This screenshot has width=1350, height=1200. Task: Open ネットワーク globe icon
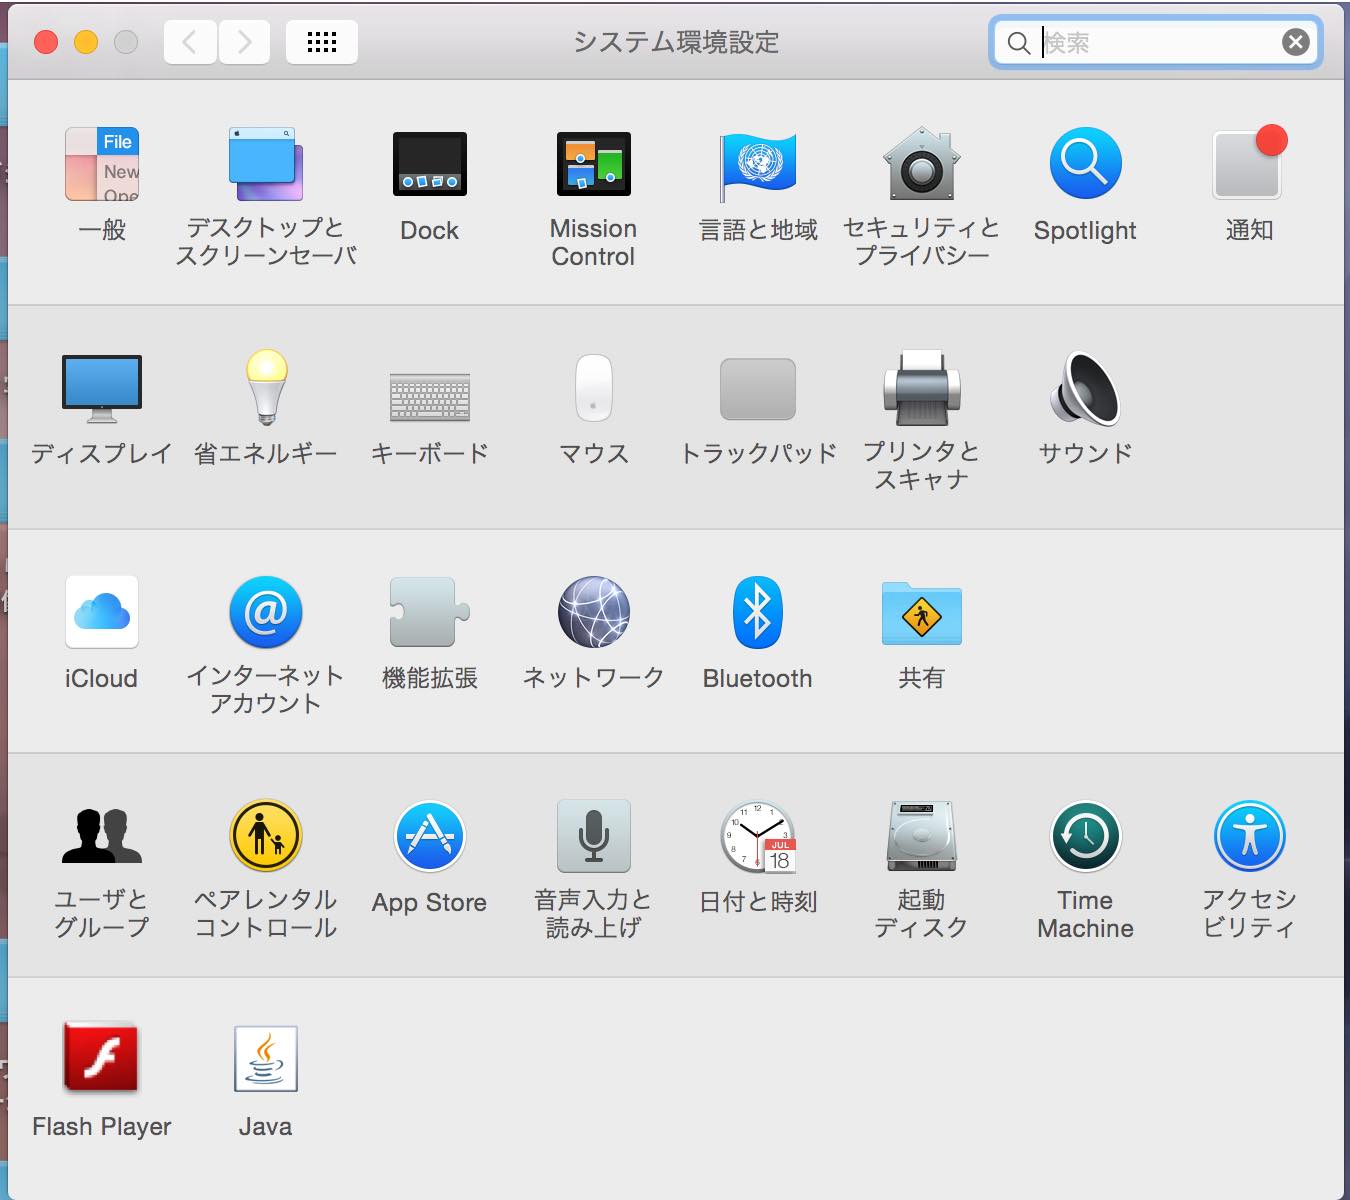594,612
